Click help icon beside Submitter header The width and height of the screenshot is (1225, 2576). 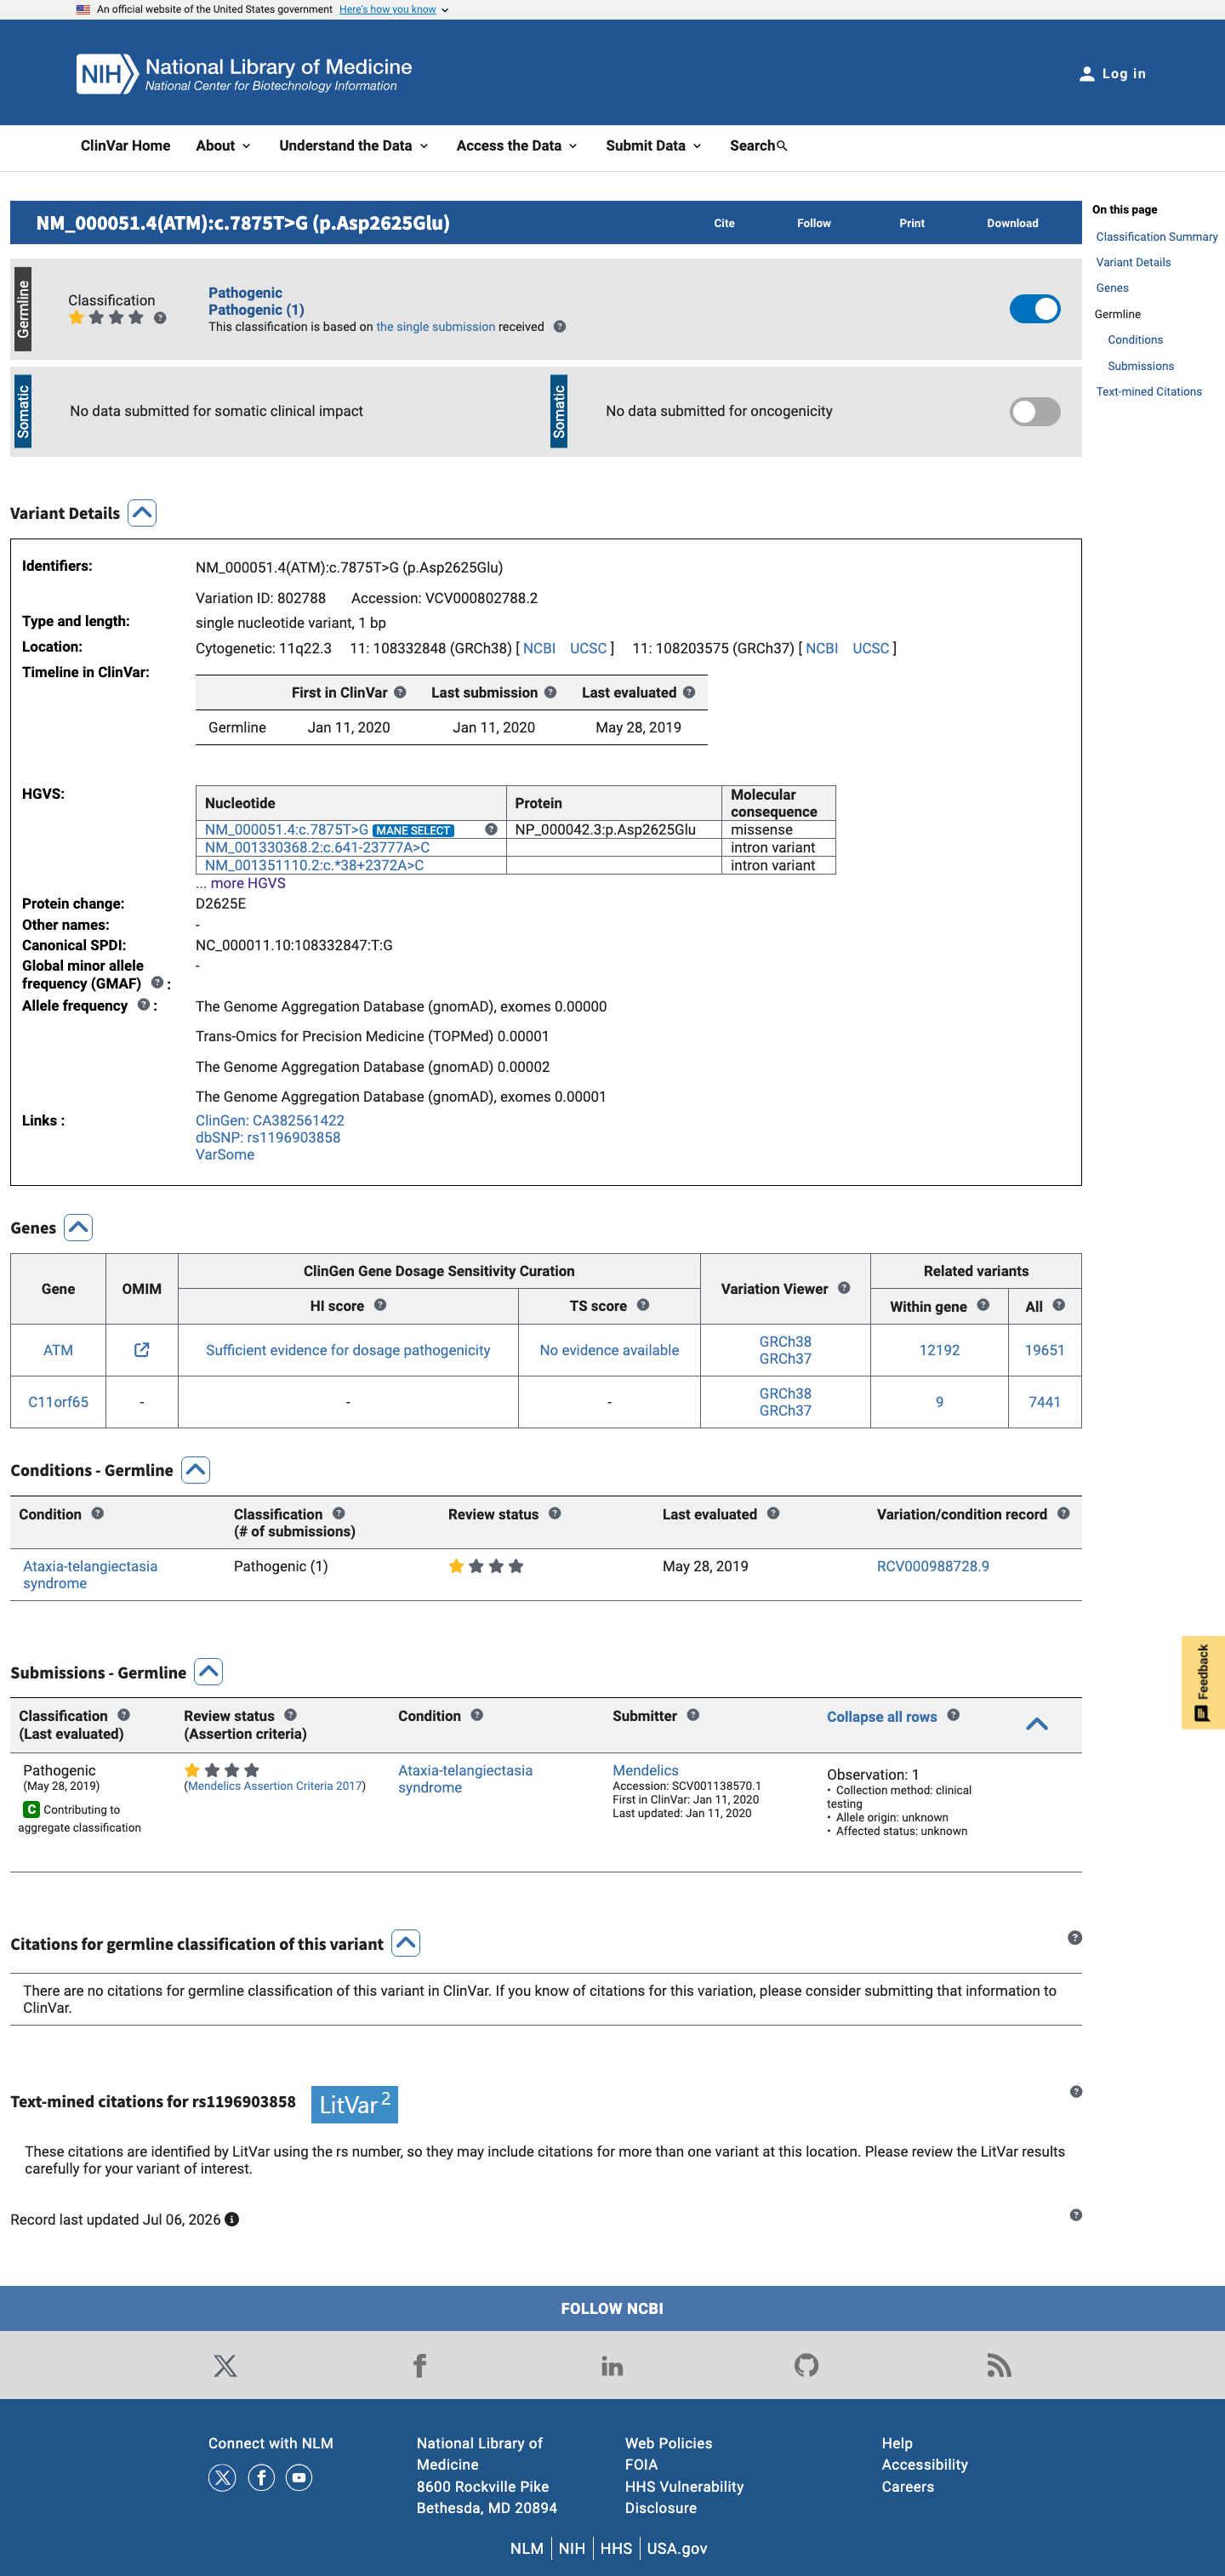coord(693,1715)
